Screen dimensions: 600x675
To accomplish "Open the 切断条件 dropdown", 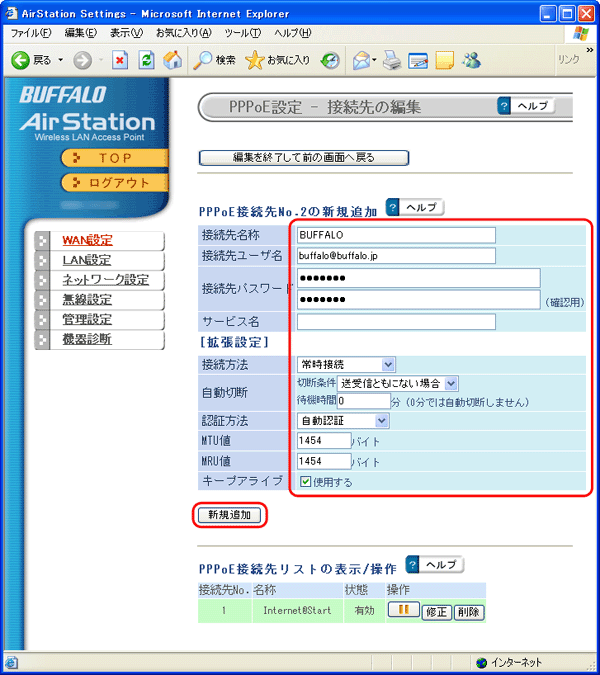I will coord(398,383).
